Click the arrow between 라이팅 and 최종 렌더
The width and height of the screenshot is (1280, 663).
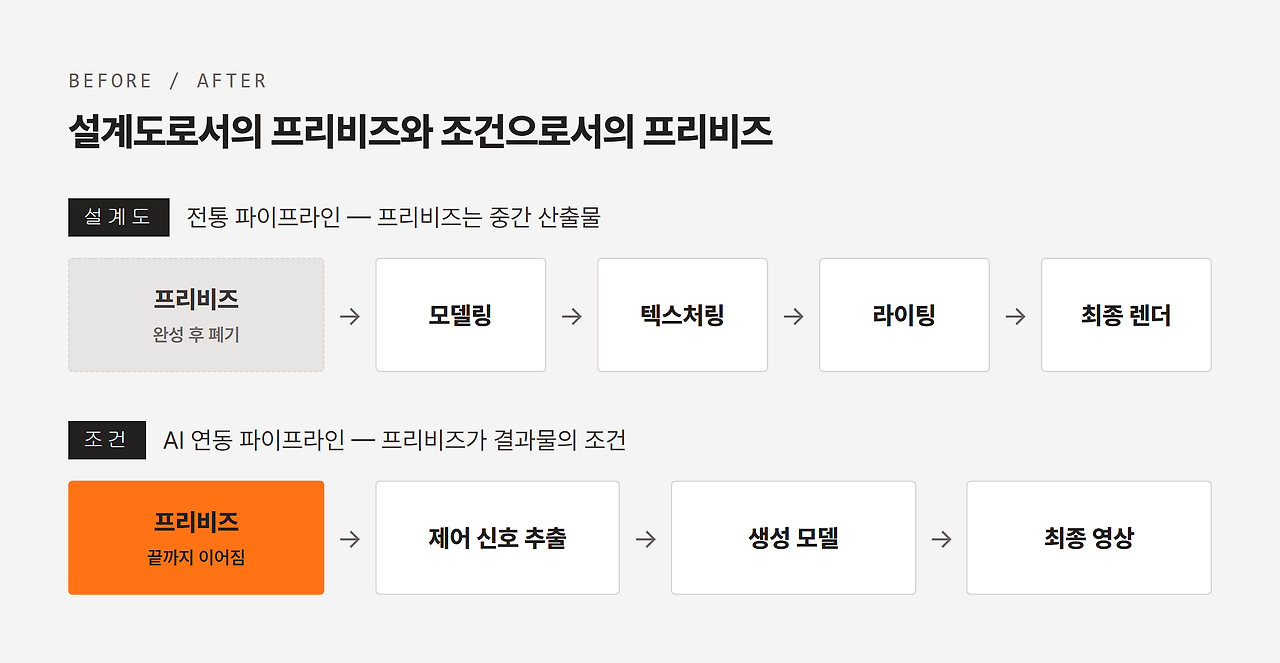pos(1016,316)
